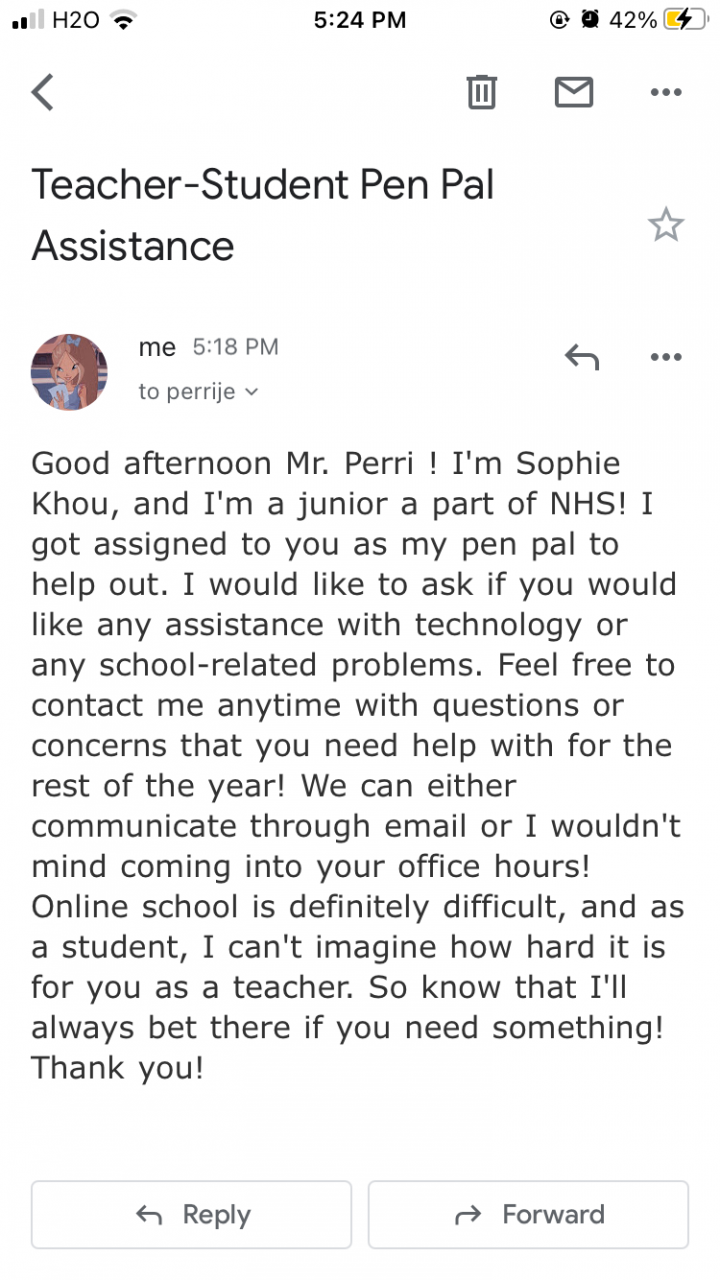Star the Teacher-Student Pen Pal email
This screenshot has width=720, height=1280.
(x=665, y=225)
